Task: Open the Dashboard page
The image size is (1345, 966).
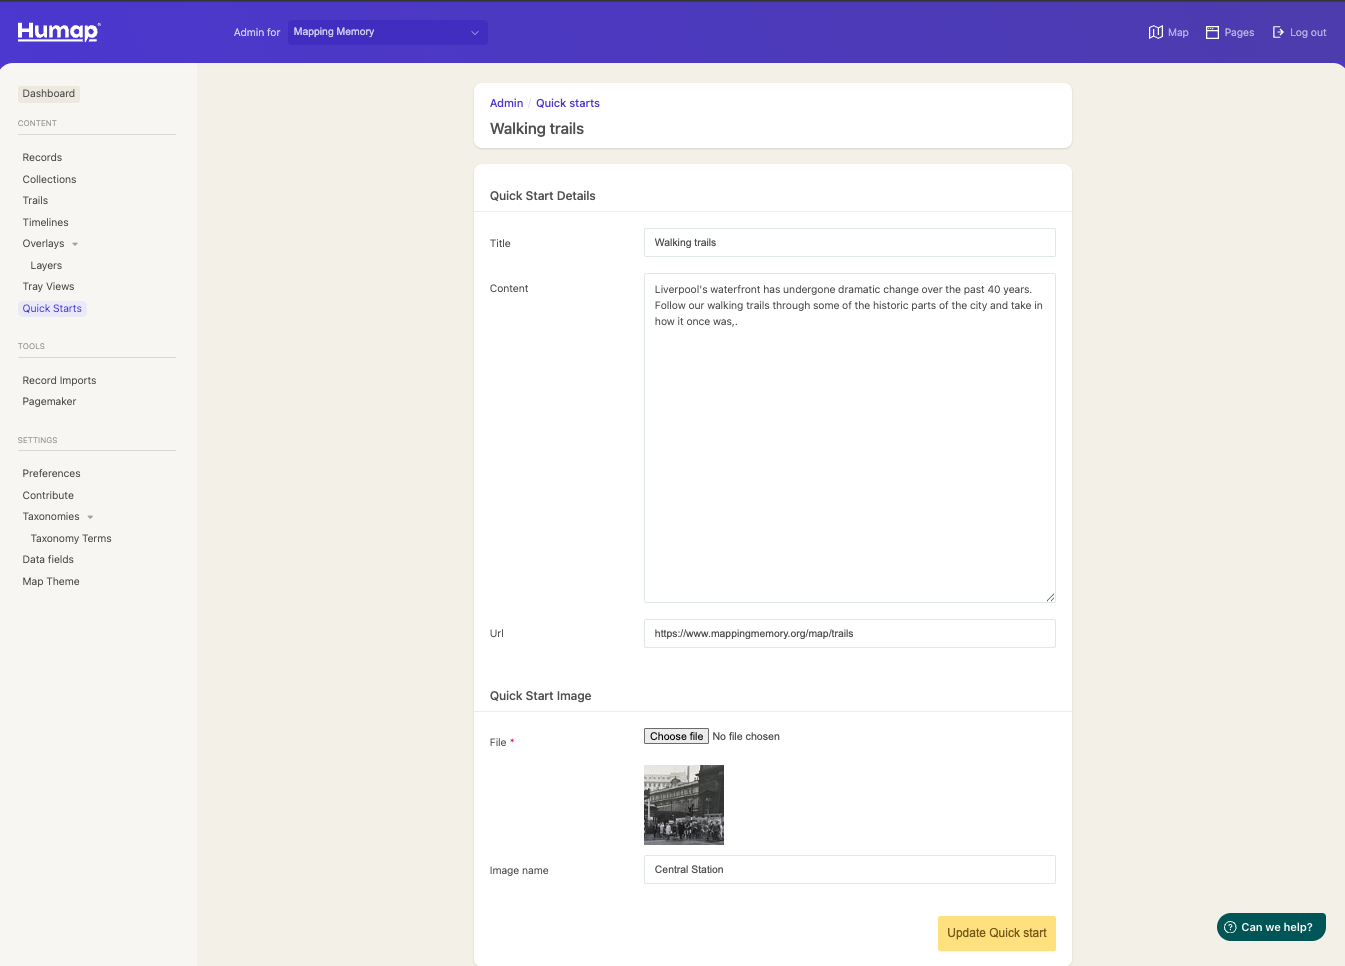Action: [x=49, y=93]
